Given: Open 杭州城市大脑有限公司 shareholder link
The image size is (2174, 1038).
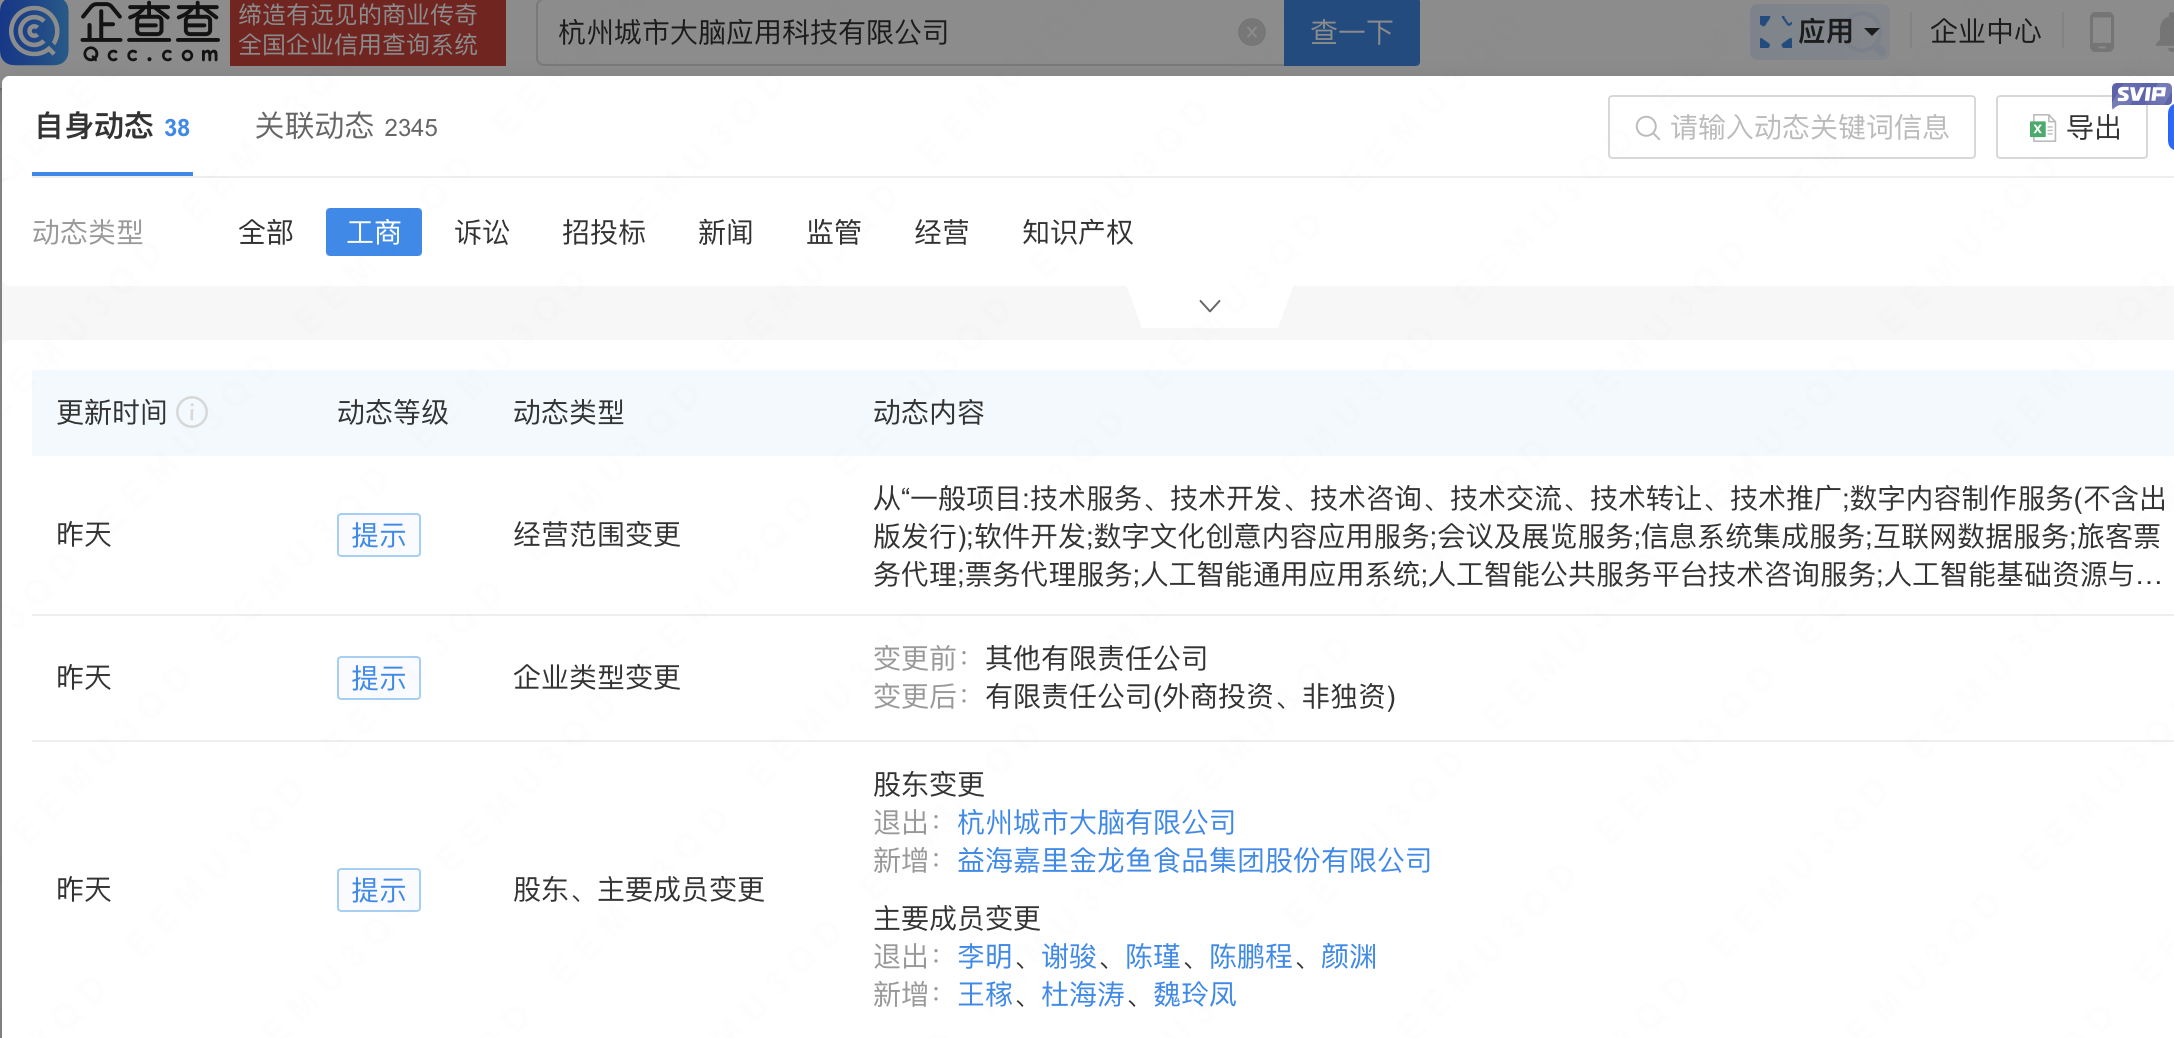Looking at the screenshot, I should pyautogui.click(x=1096, y=822).
